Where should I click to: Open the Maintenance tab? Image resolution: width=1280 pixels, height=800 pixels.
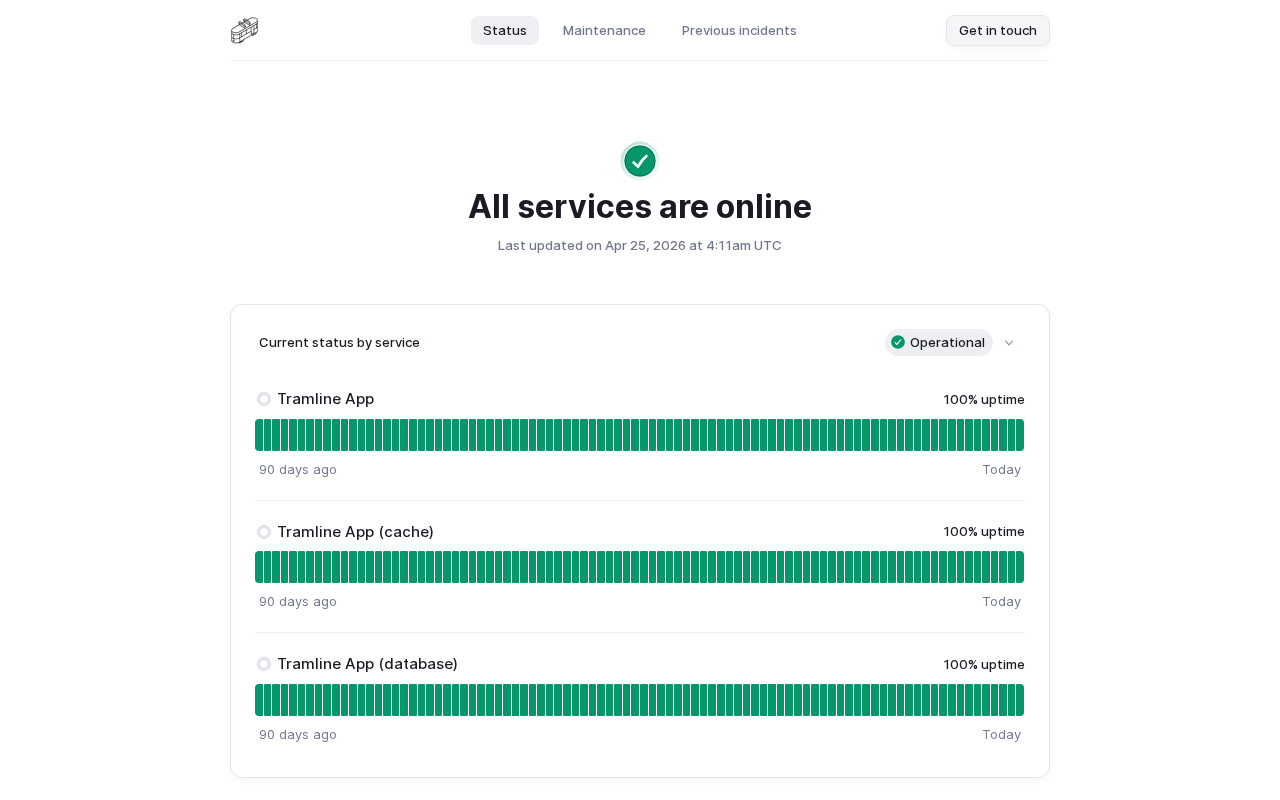coord(604,30)
